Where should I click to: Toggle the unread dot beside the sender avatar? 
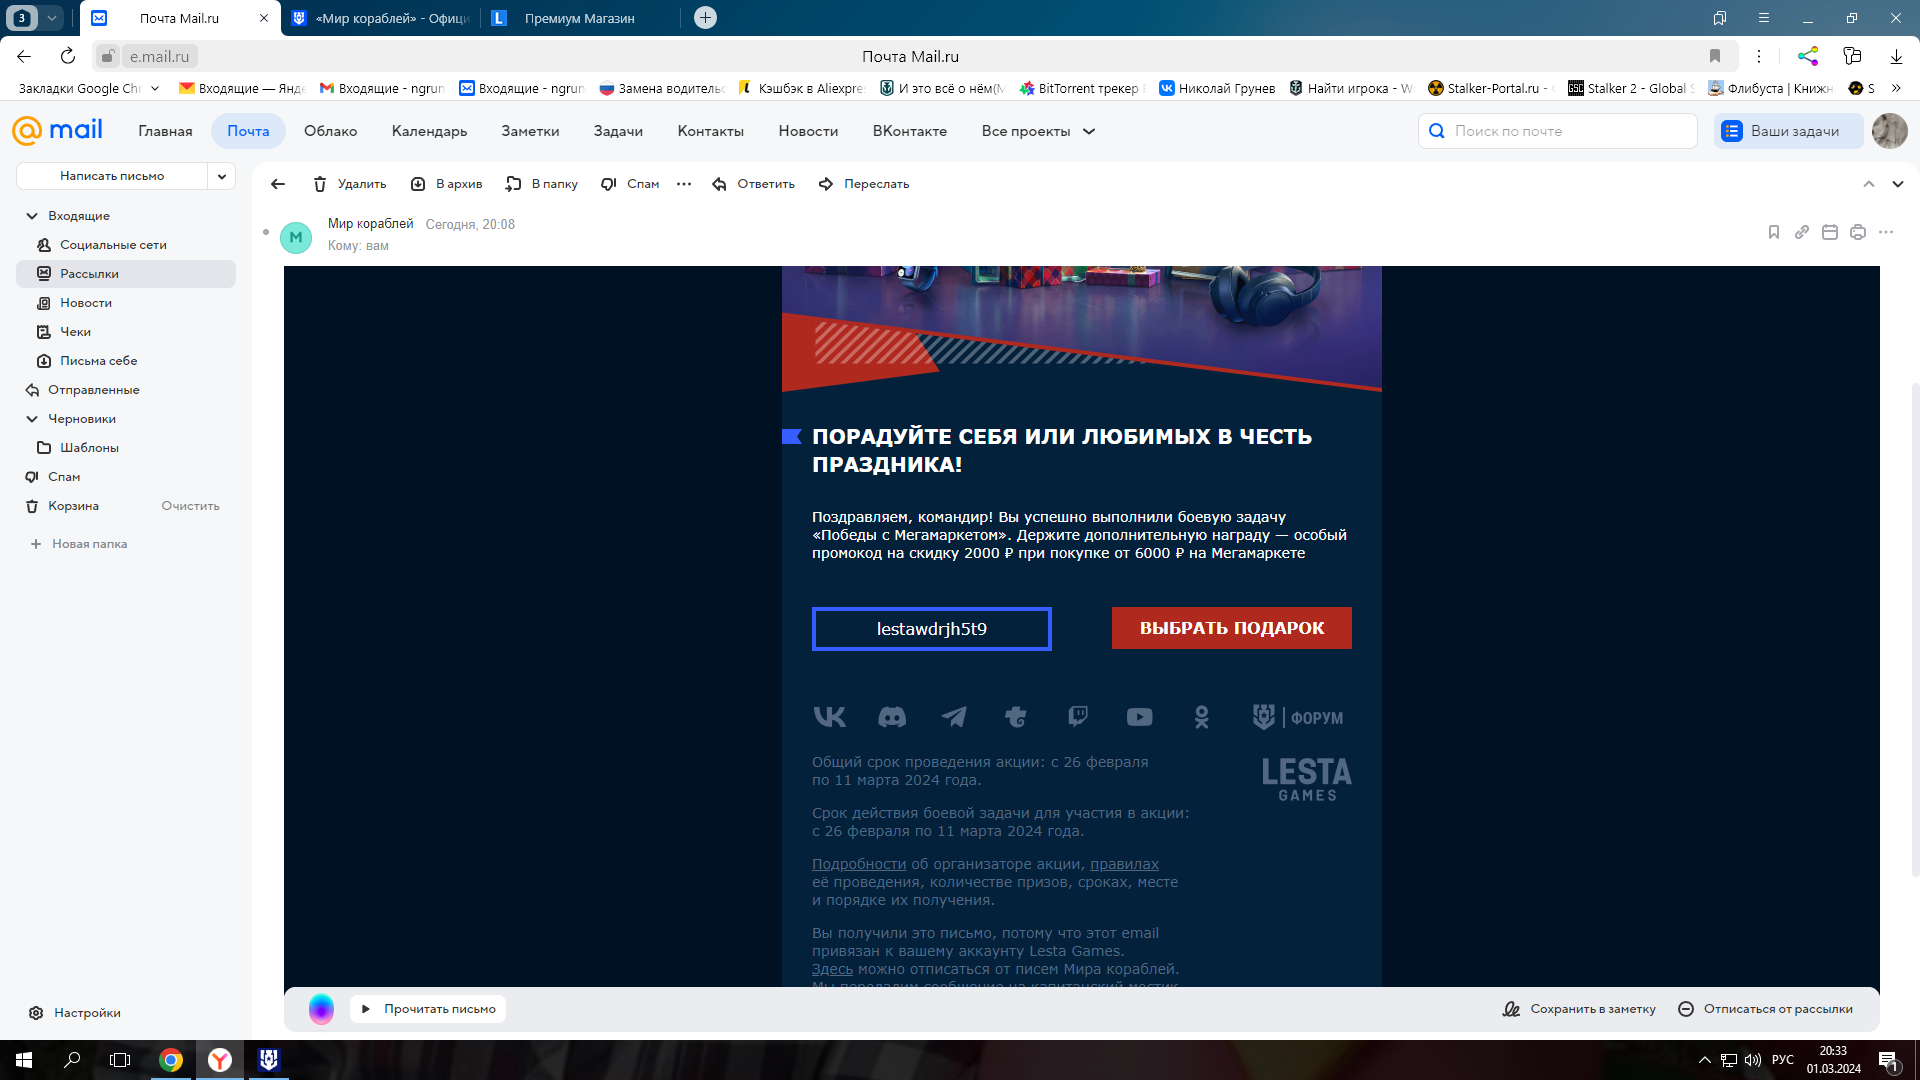(x=266, y=232)
